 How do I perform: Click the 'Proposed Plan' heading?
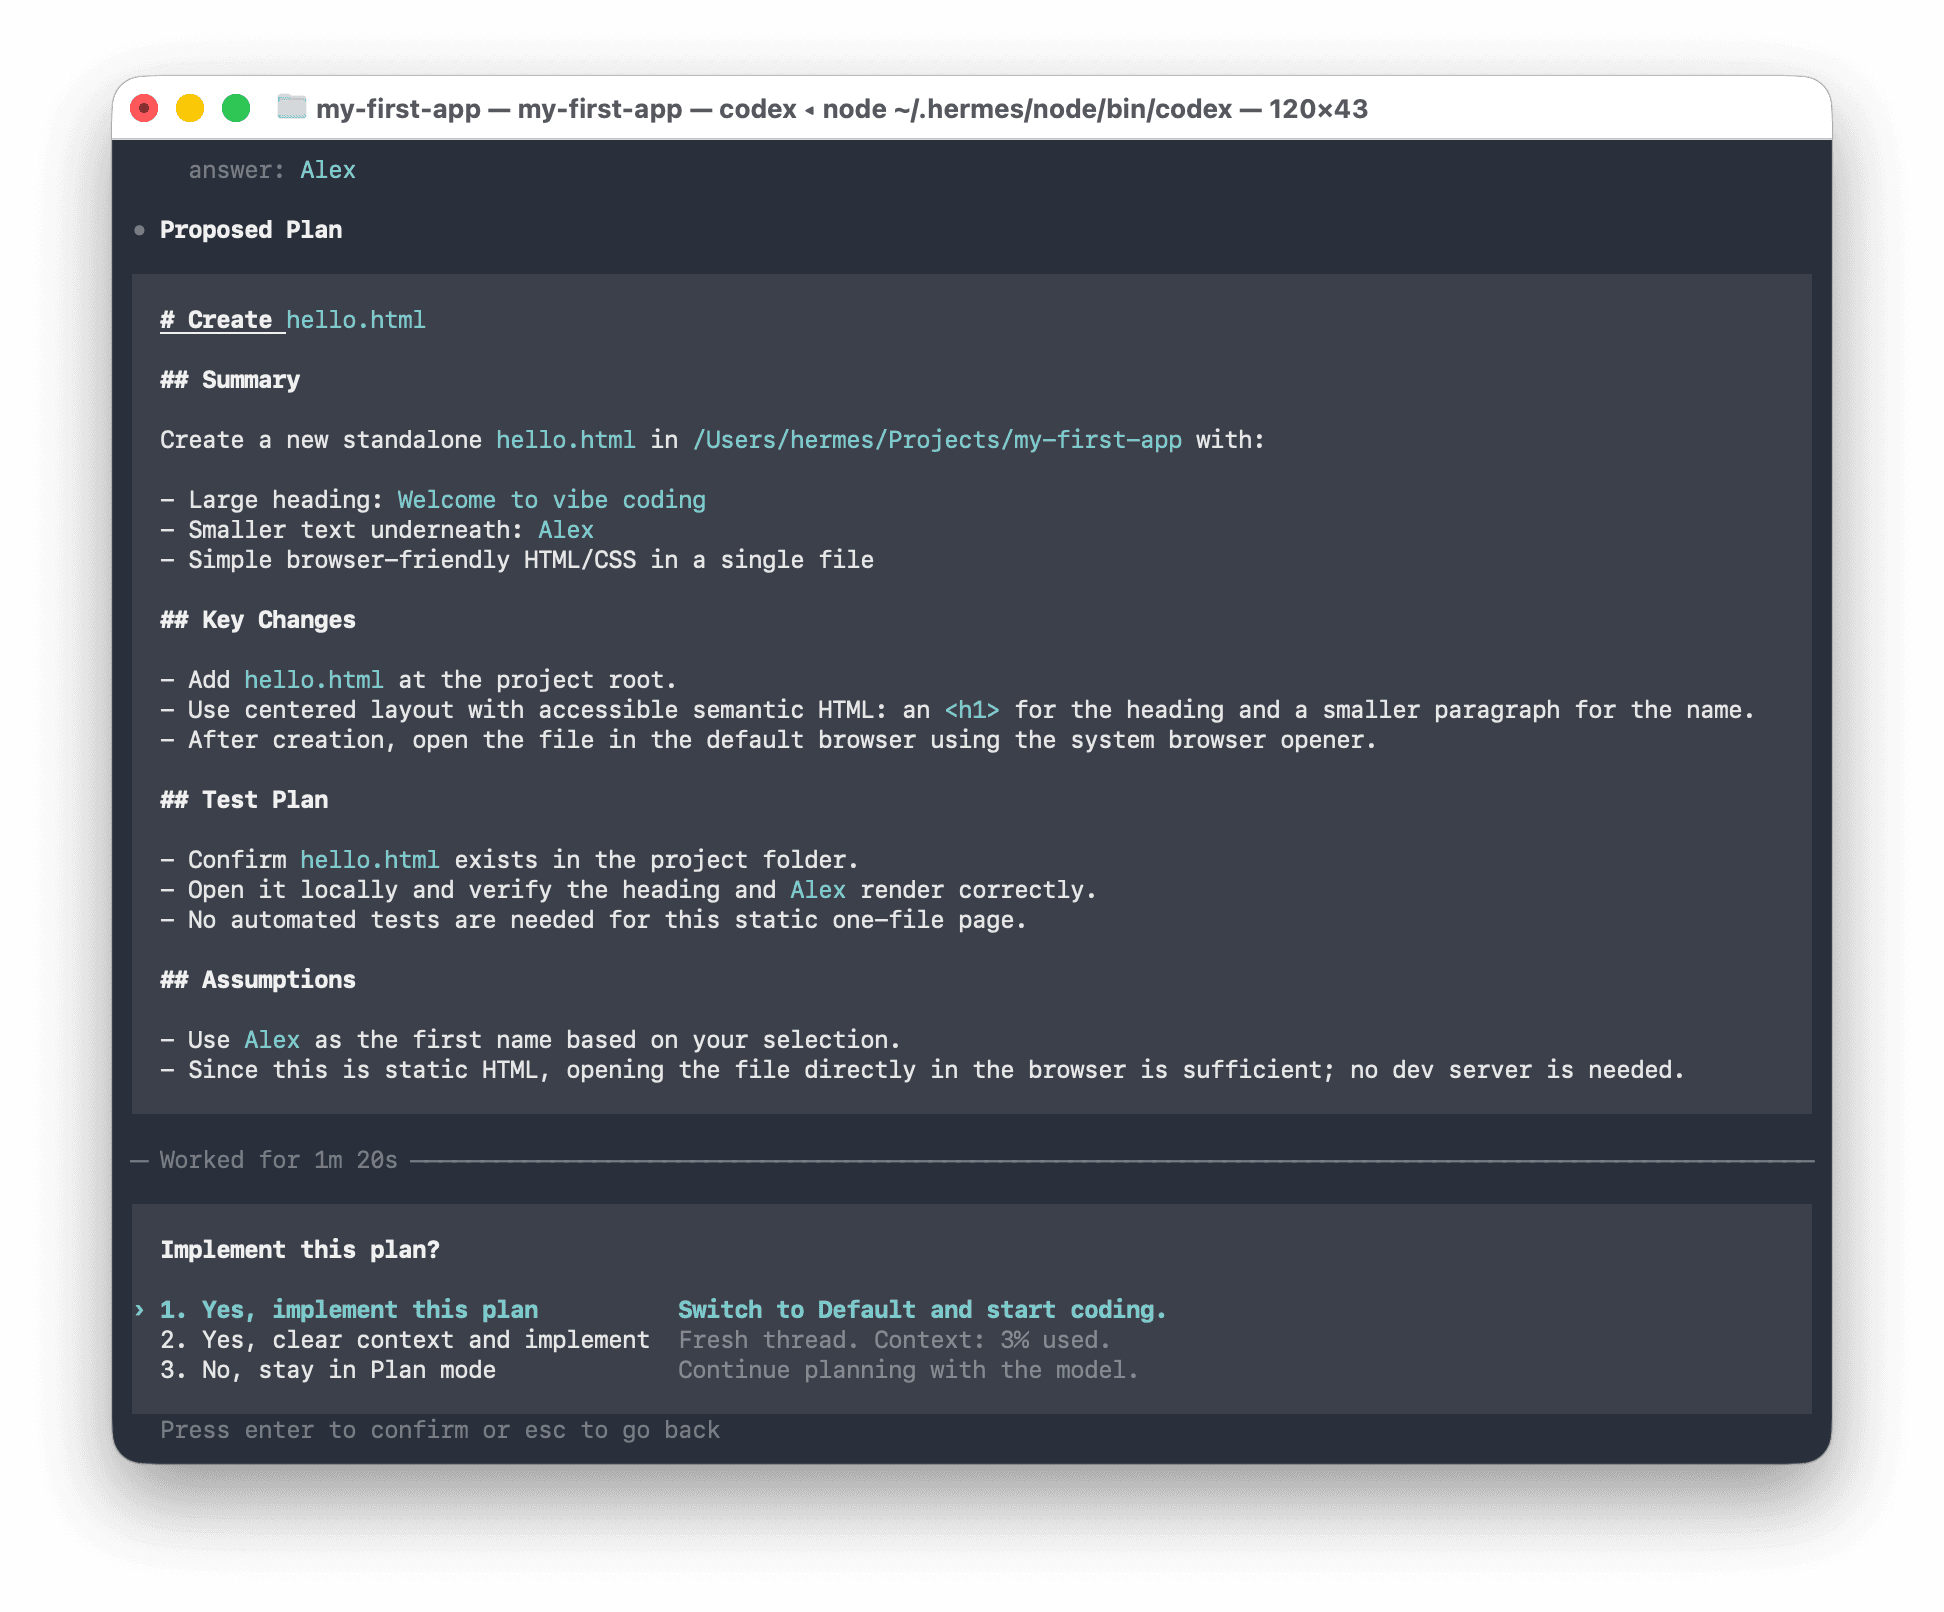click(x=251, y=230)
